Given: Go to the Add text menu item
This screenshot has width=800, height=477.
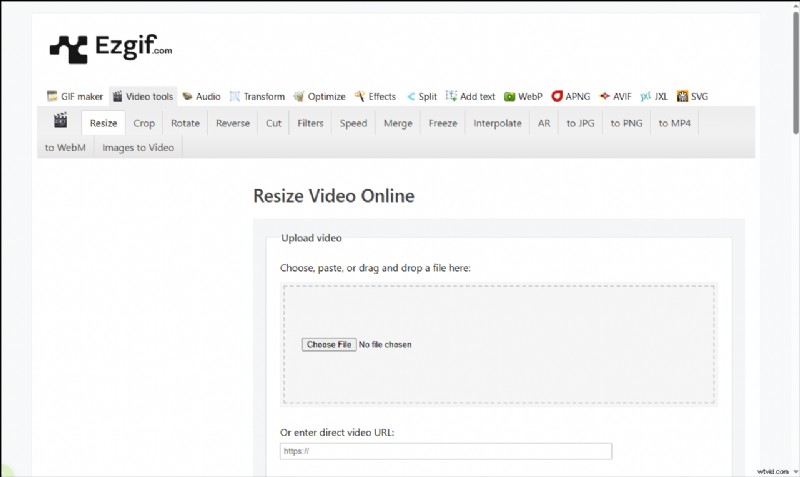Looking at the screenshot, I should 470,96.
